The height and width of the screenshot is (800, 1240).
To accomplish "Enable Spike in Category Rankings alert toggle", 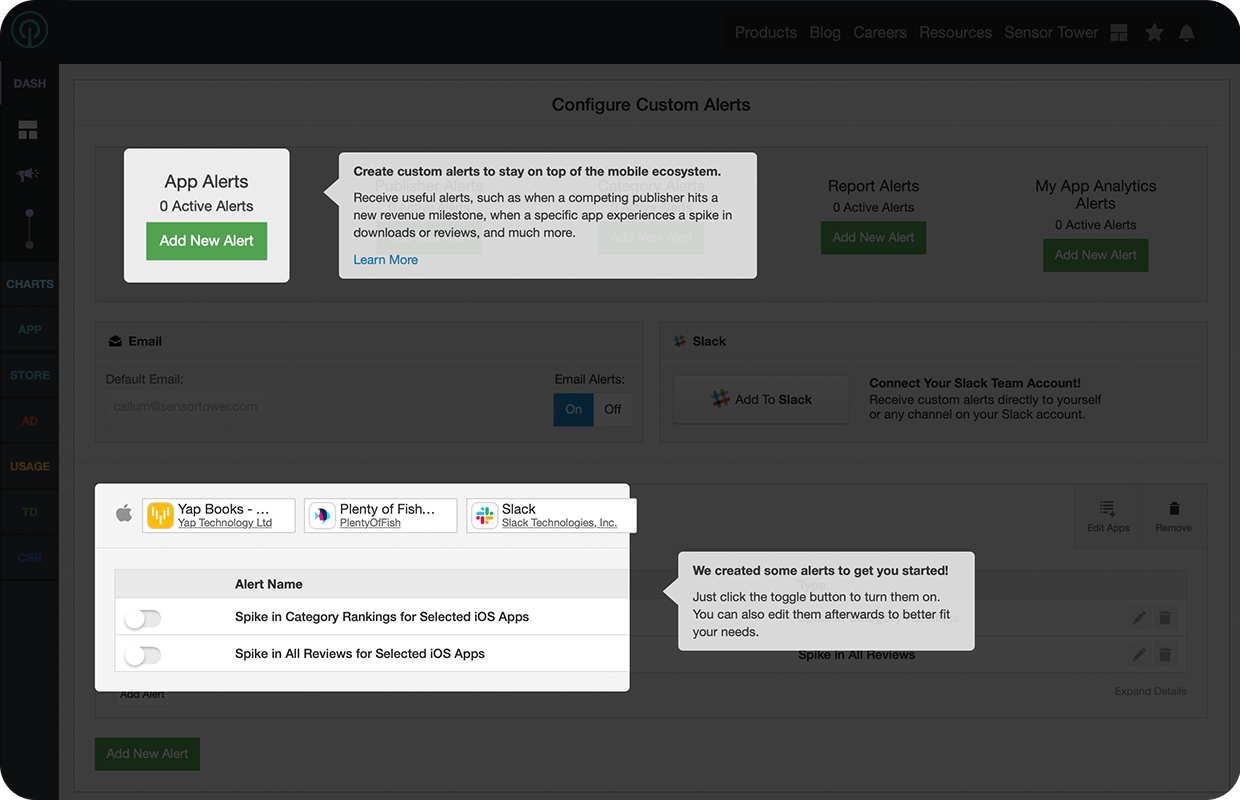I will tap(143, 619).
